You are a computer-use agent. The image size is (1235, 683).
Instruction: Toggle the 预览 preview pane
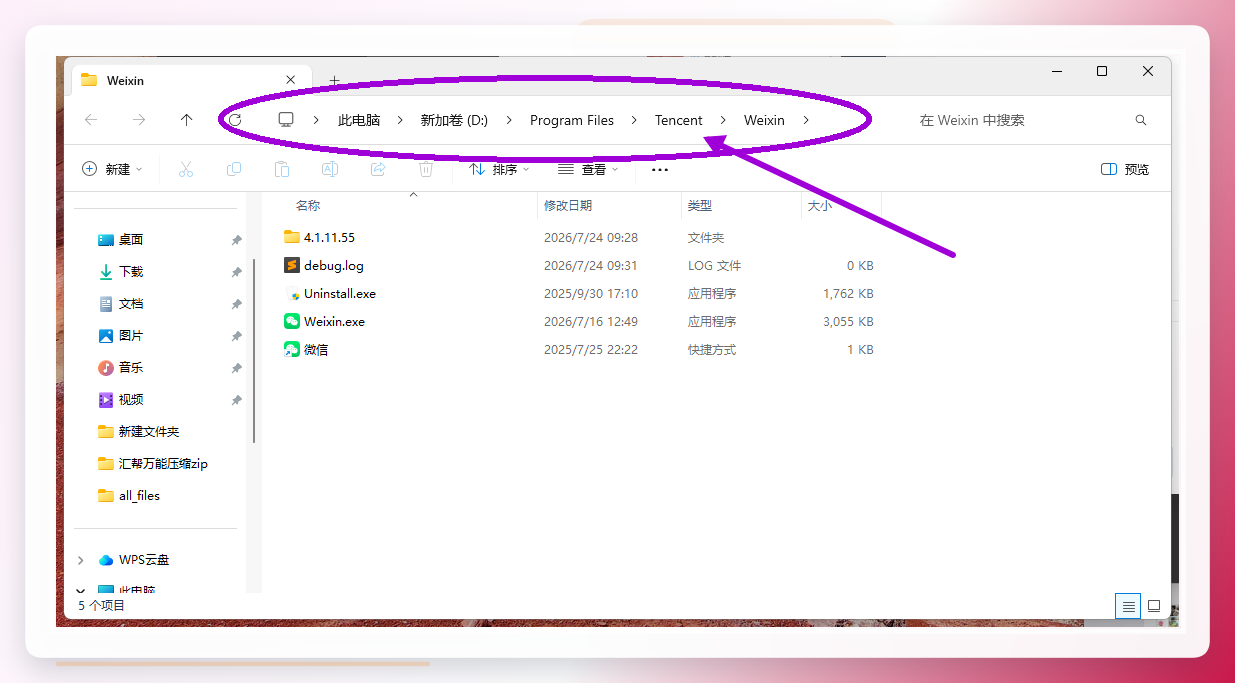(x=1125, y=169)
